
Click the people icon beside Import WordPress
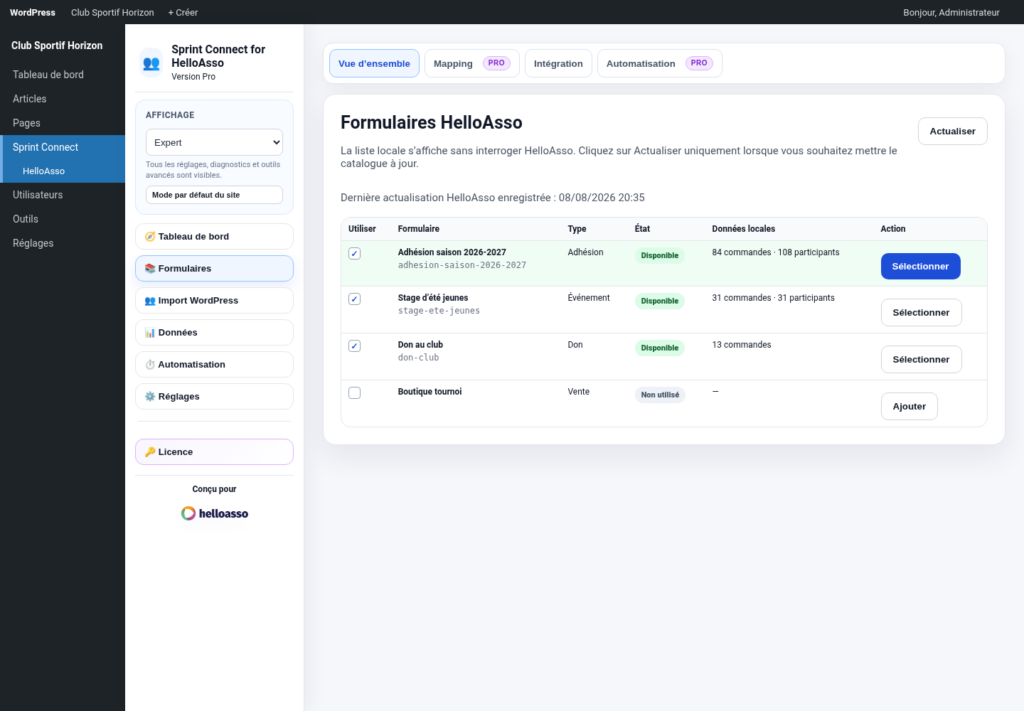point(150,300)
